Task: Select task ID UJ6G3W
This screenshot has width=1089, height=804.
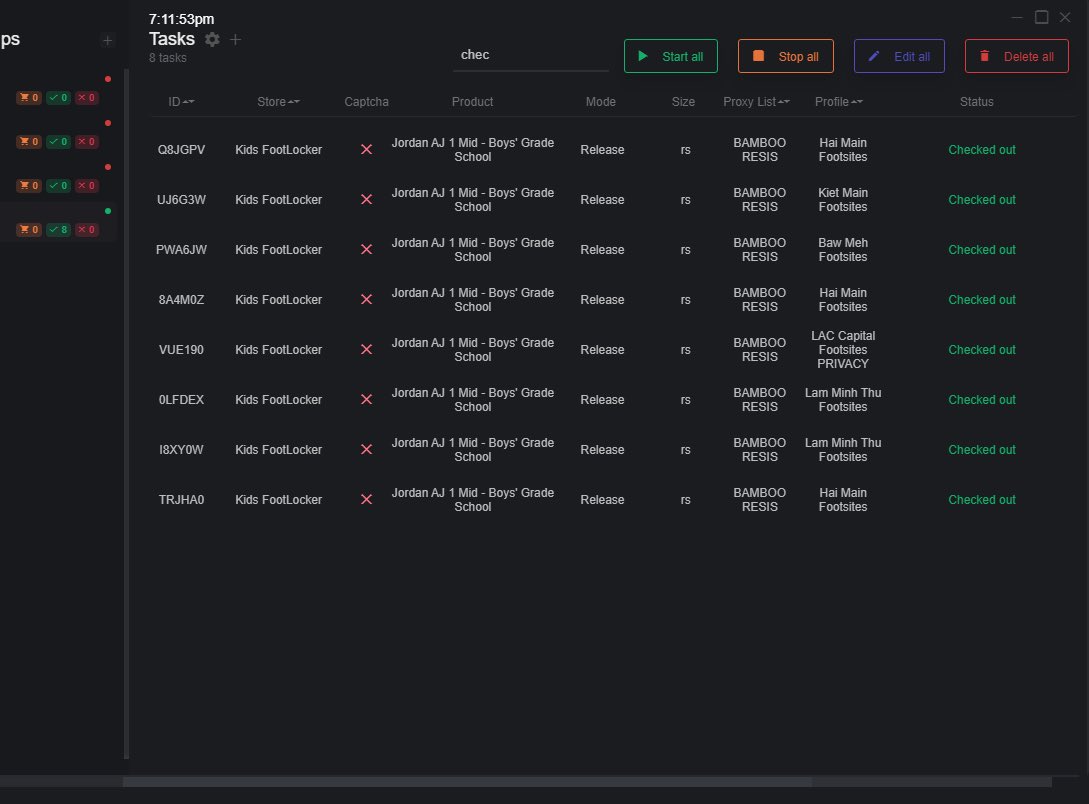Action: pyautogui.click(x=181, y=199)
